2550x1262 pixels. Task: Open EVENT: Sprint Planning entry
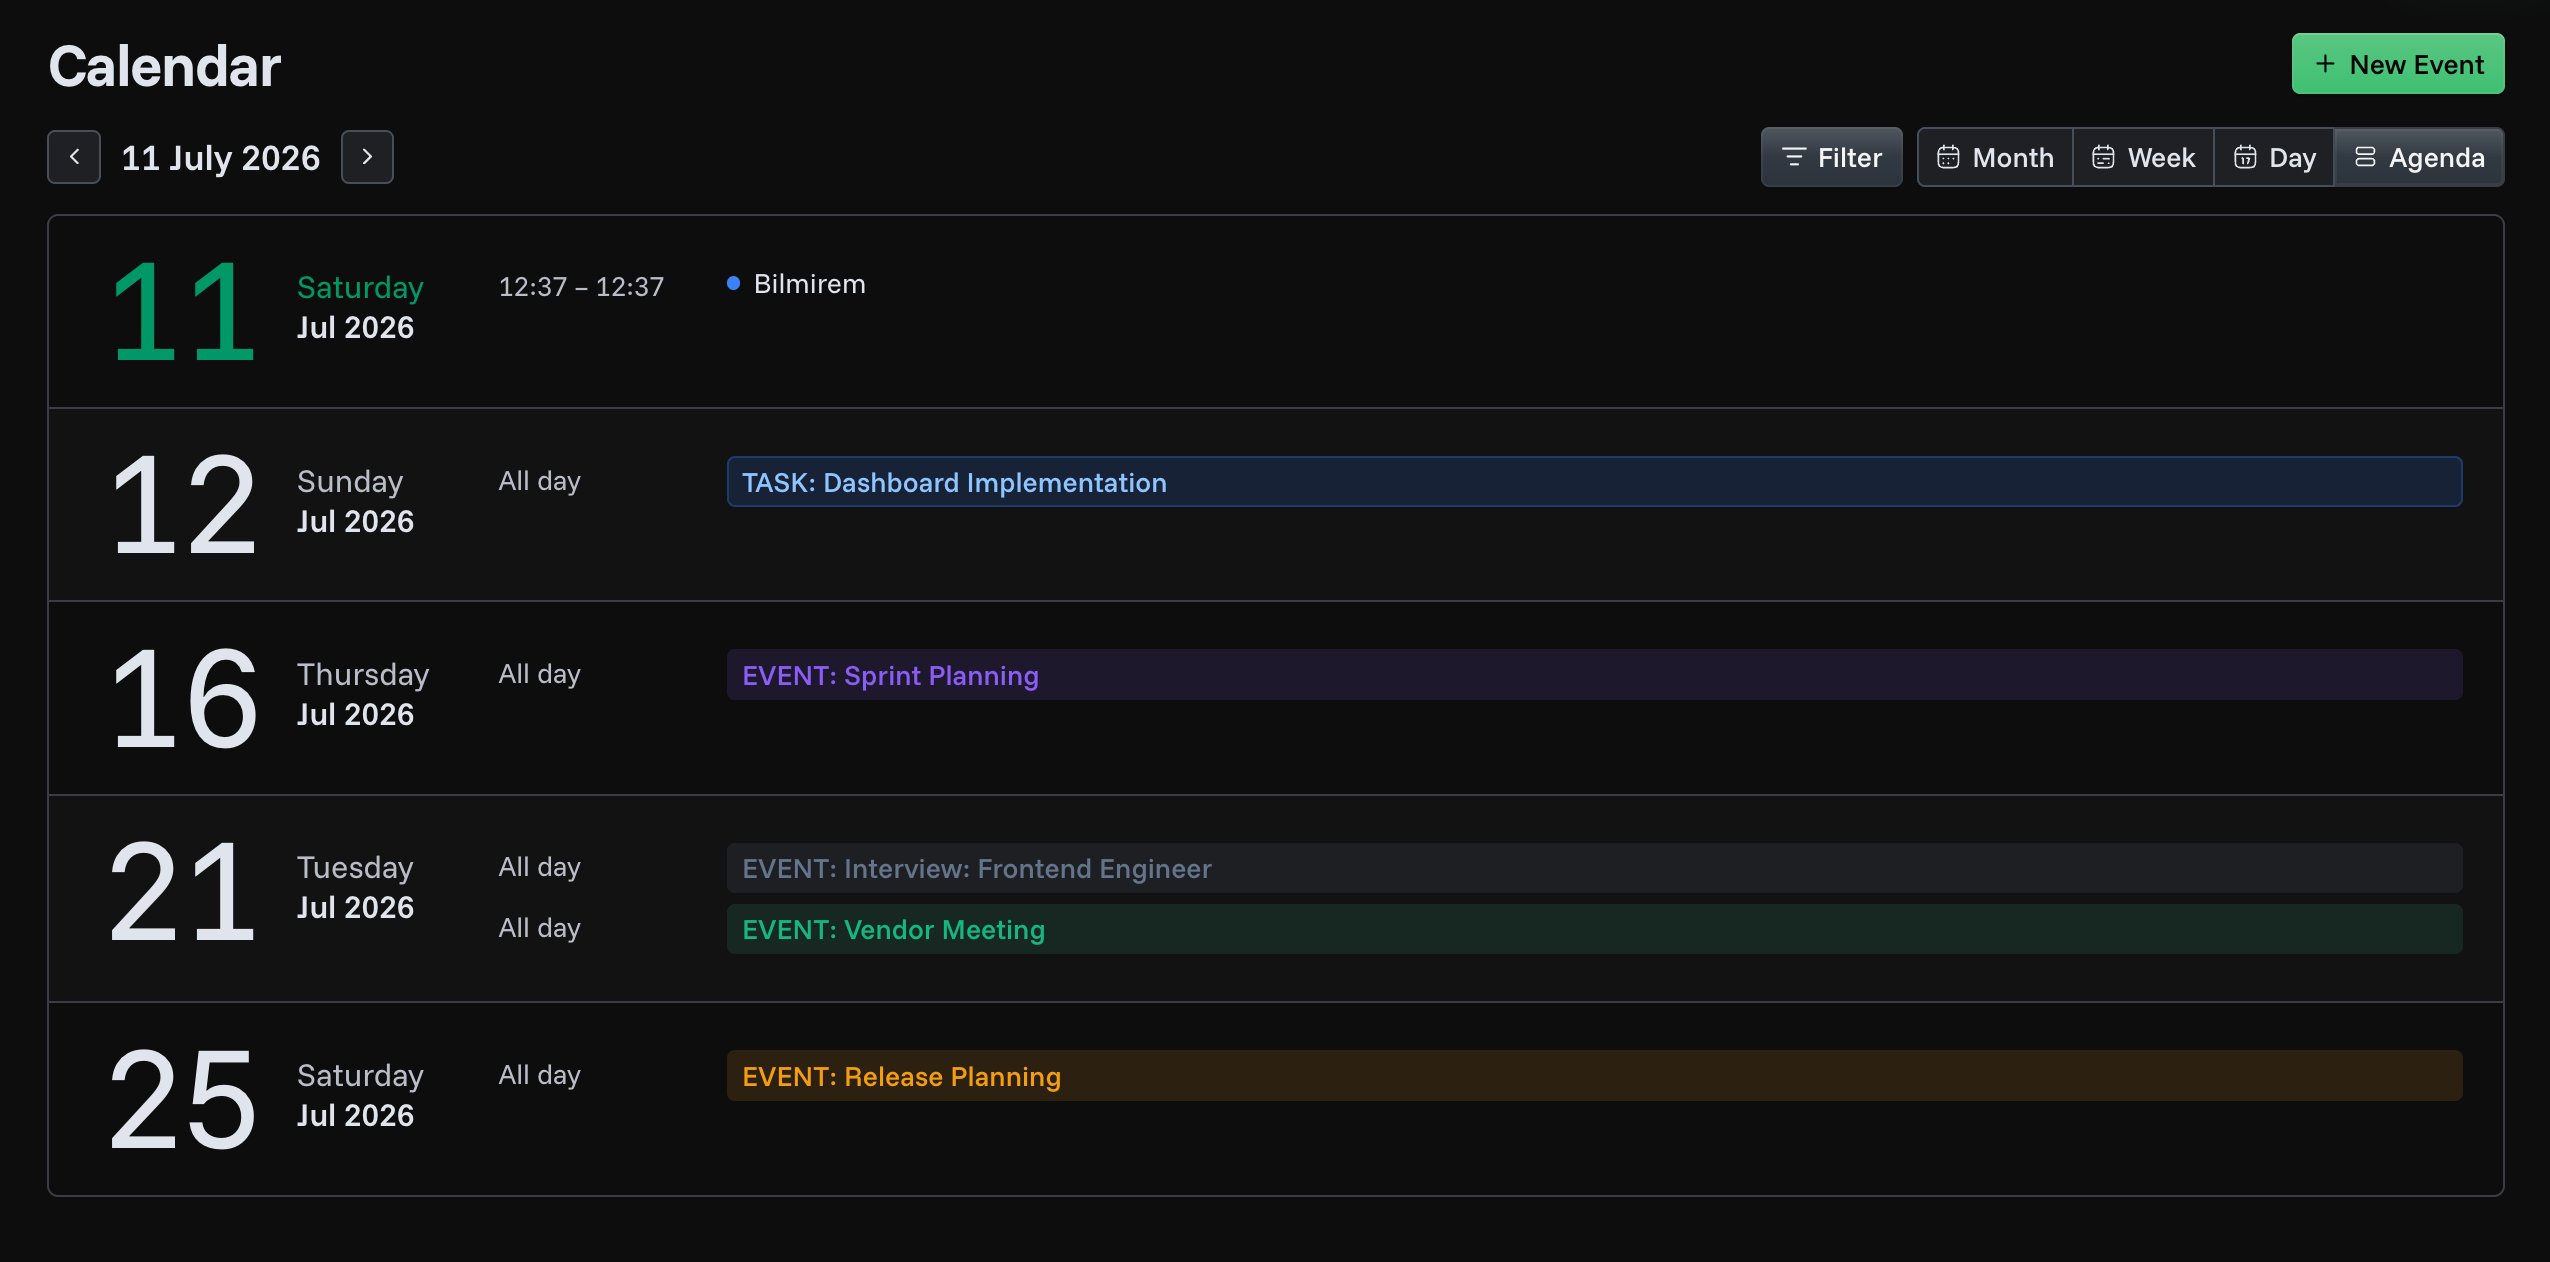(1594, 675)
